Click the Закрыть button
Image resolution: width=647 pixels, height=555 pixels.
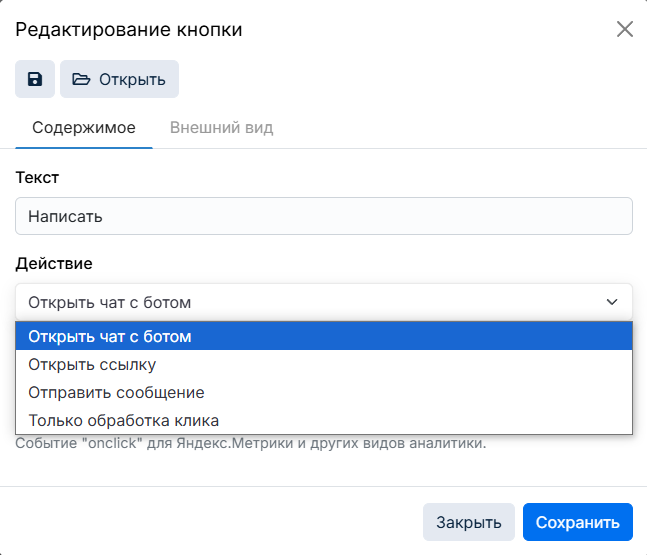point(469,522)
